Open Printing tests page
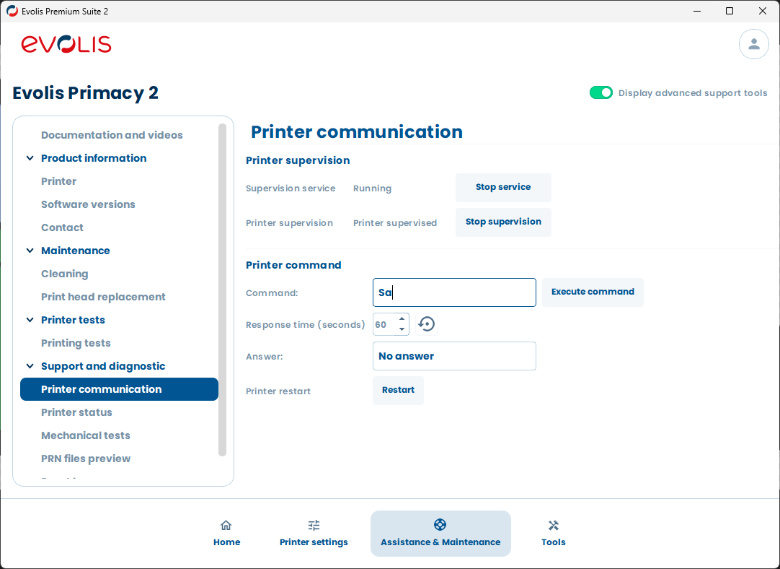 click(x=76, y=343)
